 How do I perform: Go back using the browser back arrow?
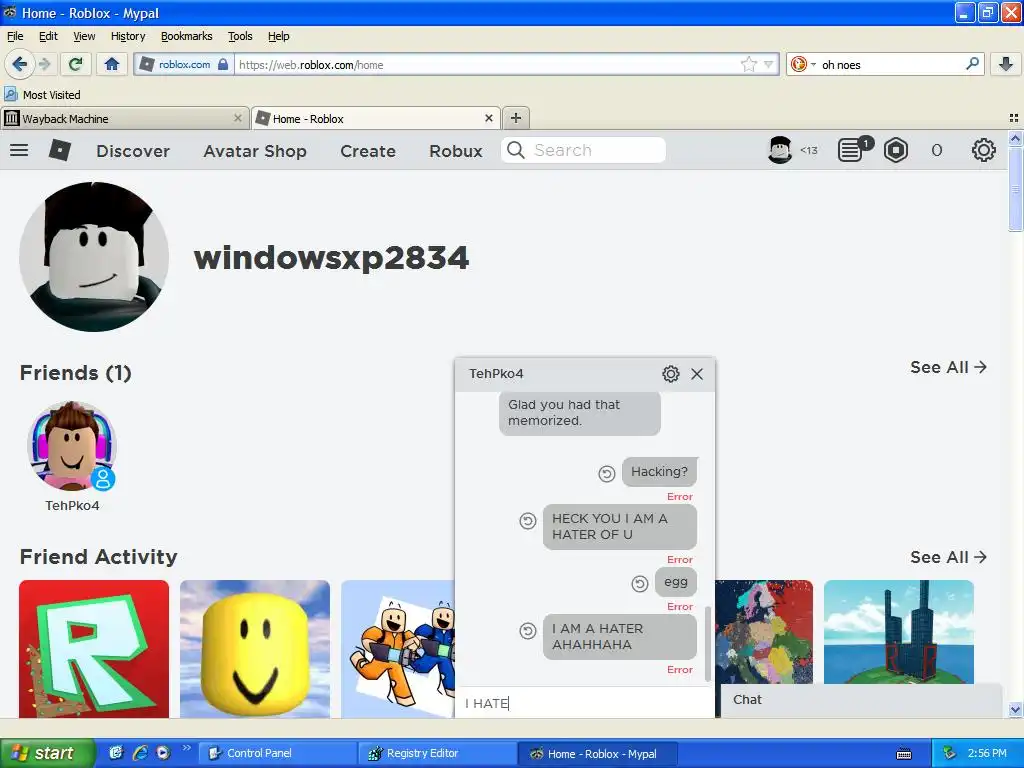point(19,64)
